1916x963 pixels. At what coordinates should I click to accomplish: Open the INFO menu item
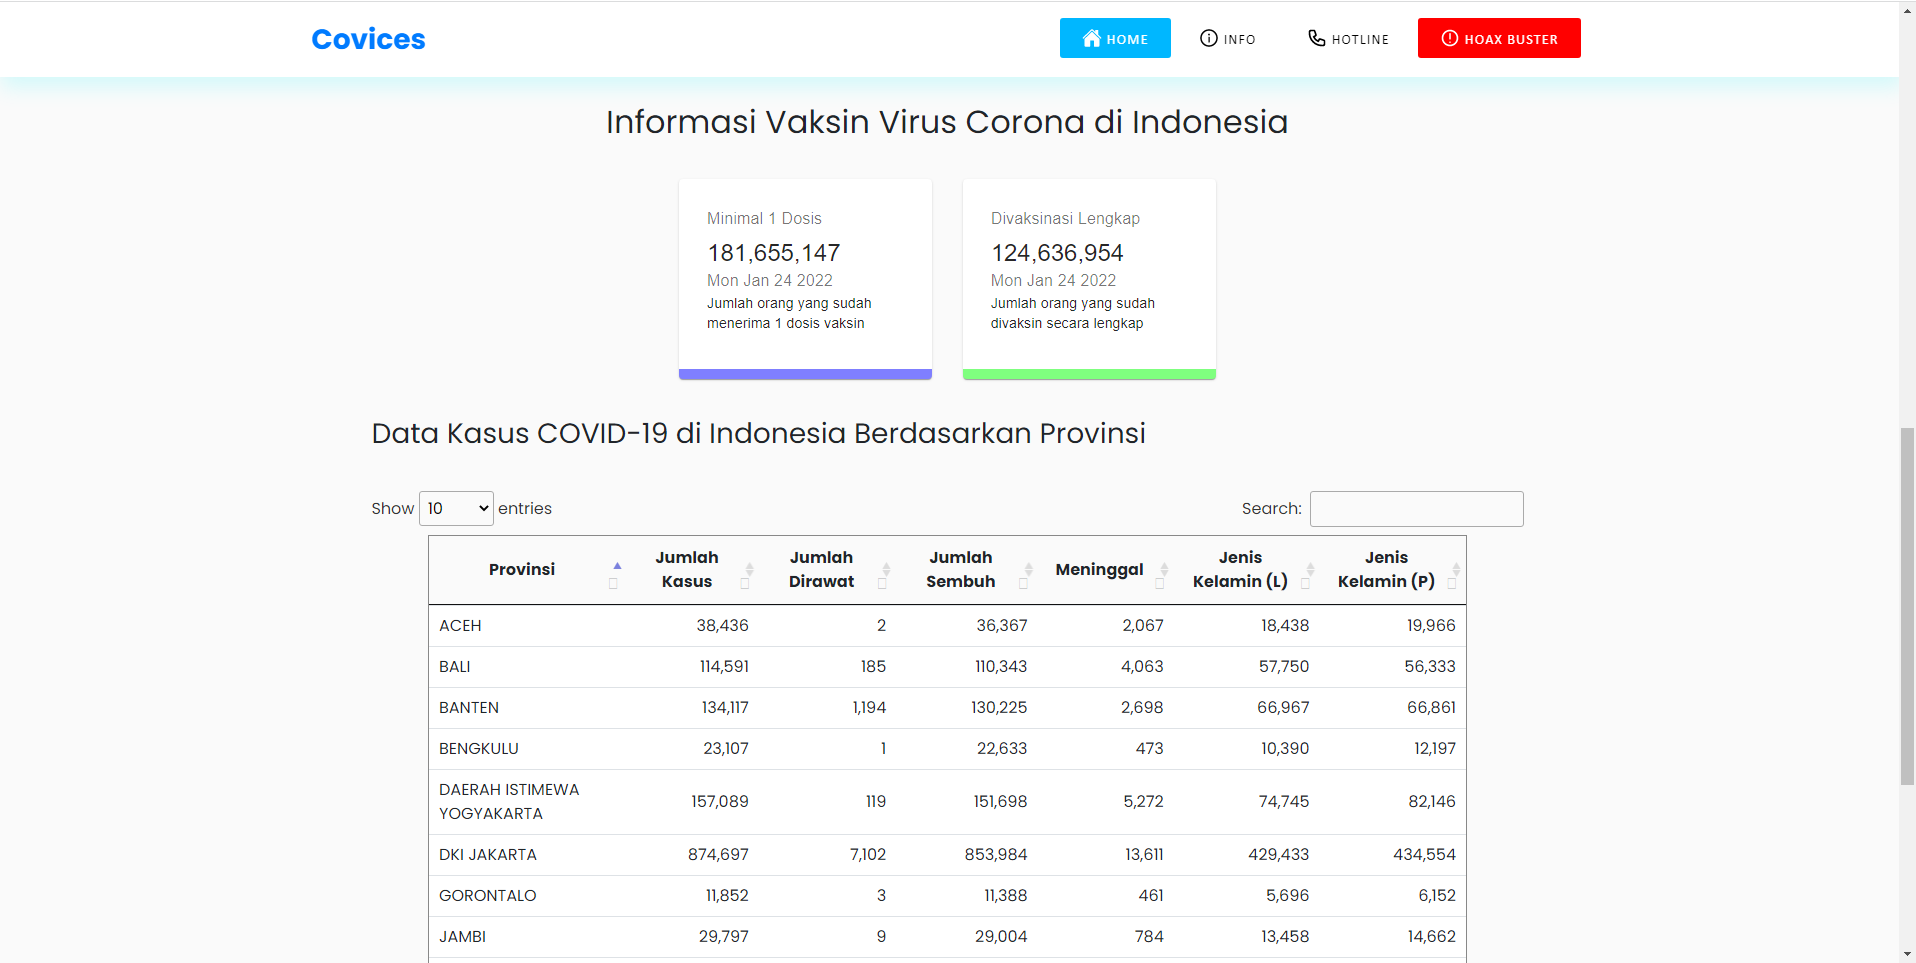pos(1228,38)
